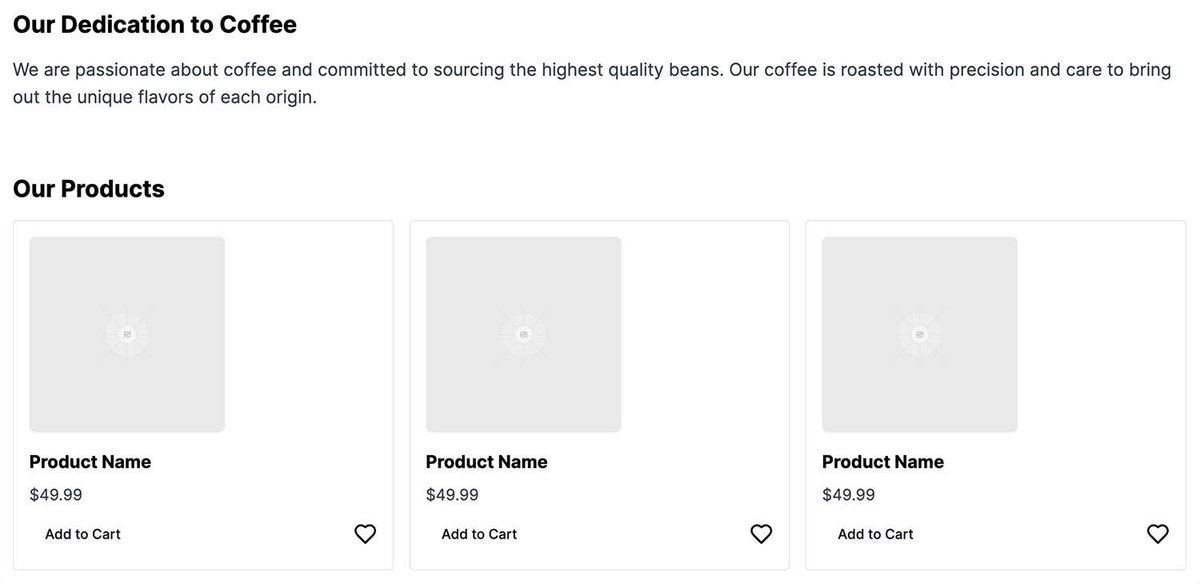This screenshot has width=1200, height=584.
Task: Click the Our Products heading
Action: [89, 188]
